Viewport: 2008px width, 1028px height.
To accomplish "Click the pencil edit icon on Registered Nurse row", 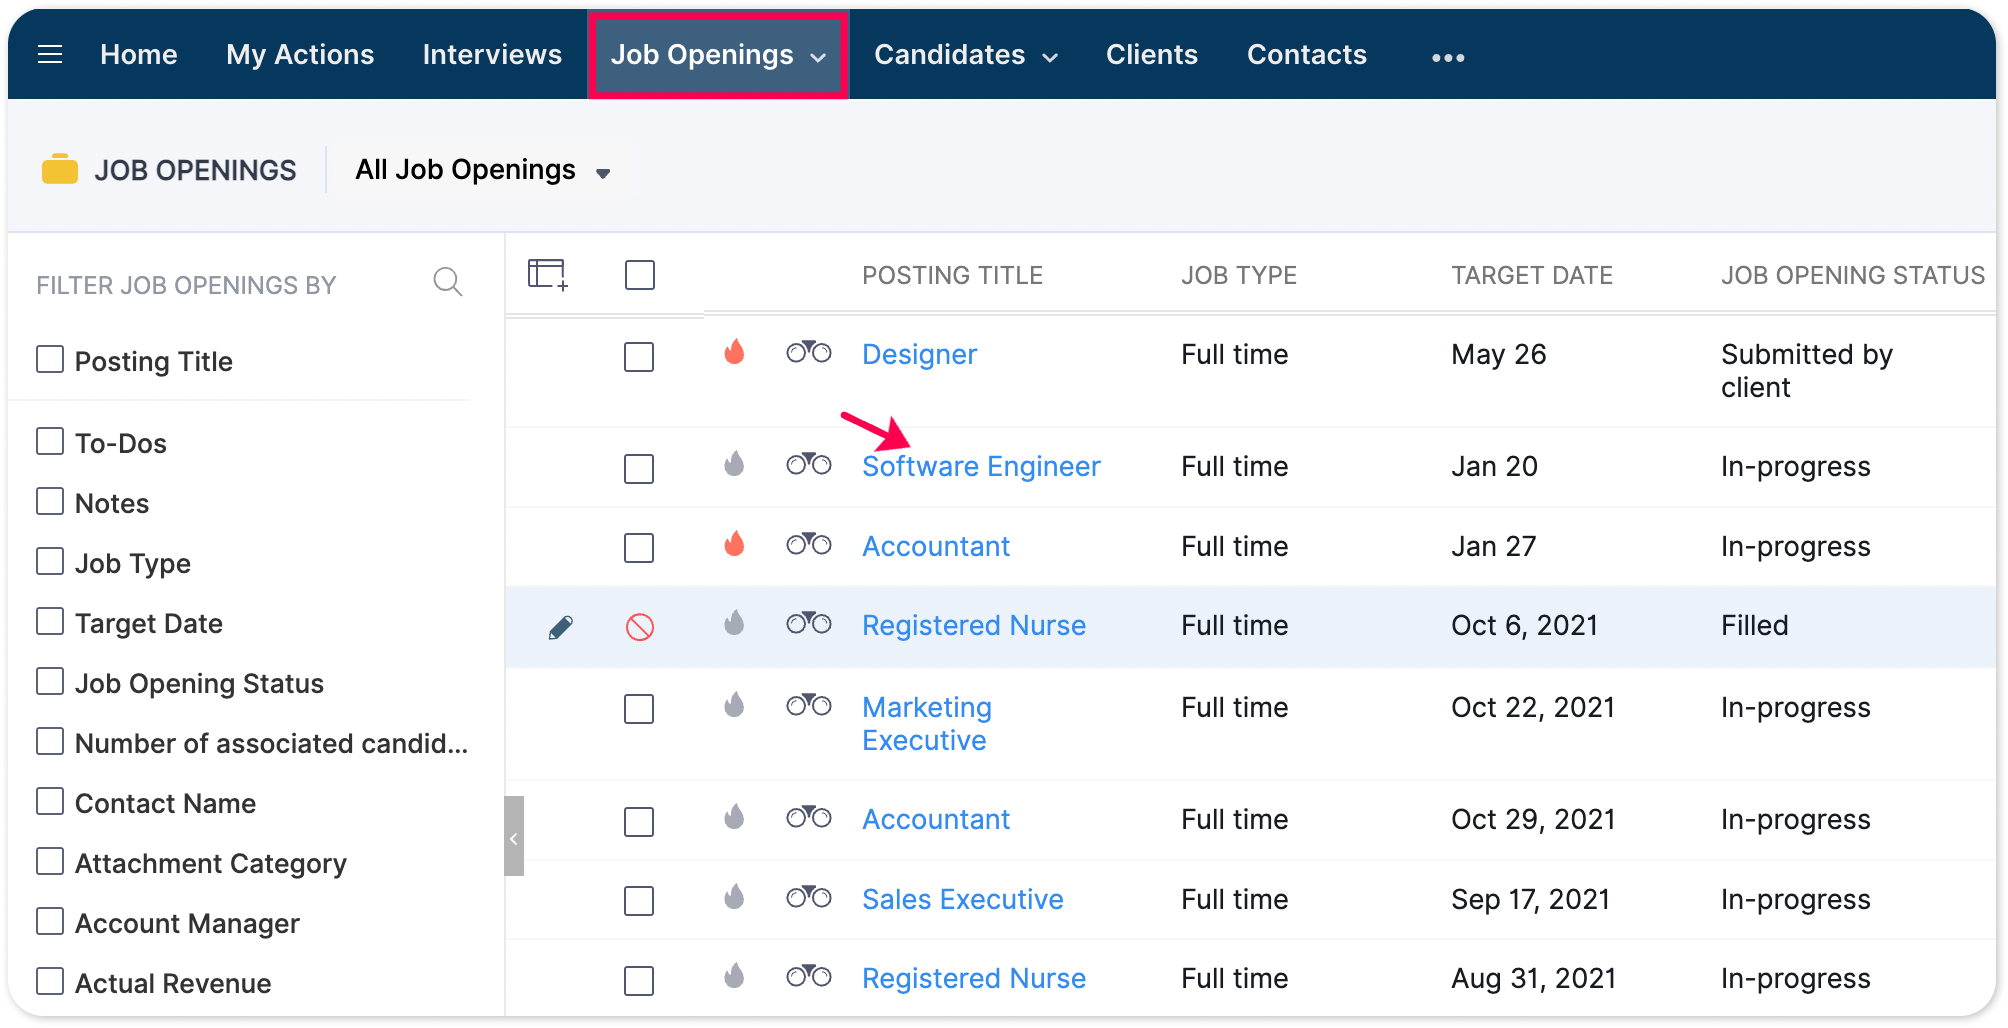I will 561,627.
